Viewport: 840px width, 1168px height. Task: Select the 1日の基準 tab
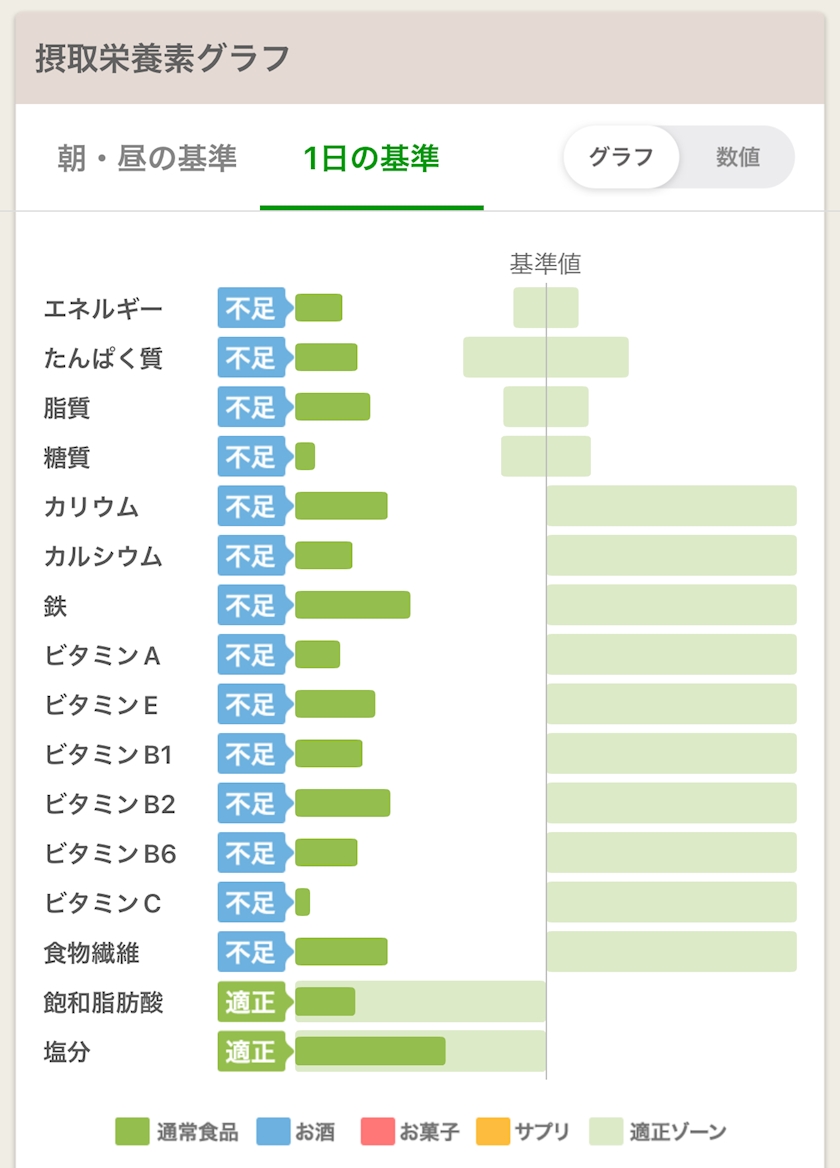pyautogui.click(x=371, y=159)
